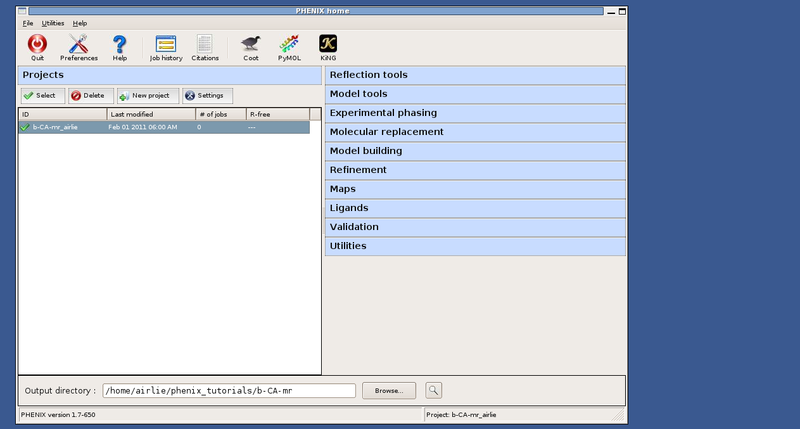Click the New project button
Screen dimensions: 800x429
(x=145, y=95)
